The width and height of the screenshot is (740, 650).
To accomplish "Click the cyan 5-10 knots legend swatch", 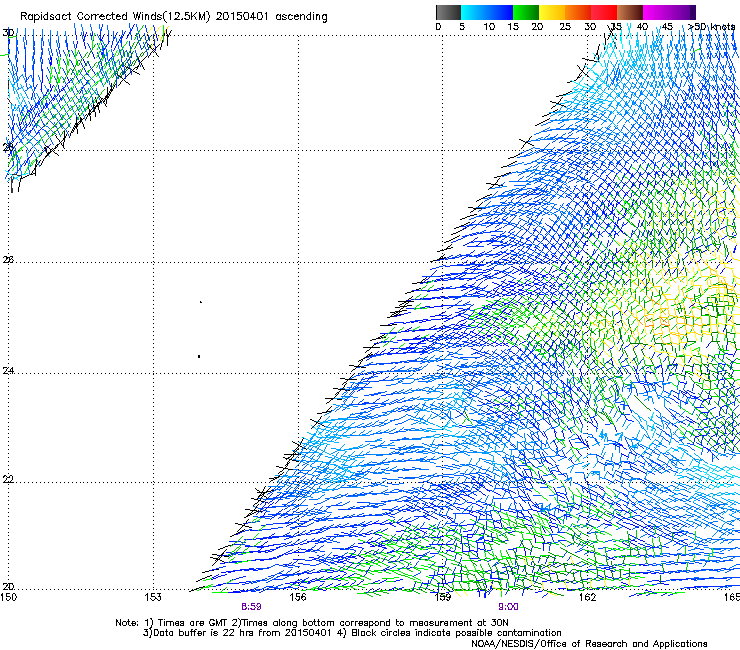I will pos(474,12).
